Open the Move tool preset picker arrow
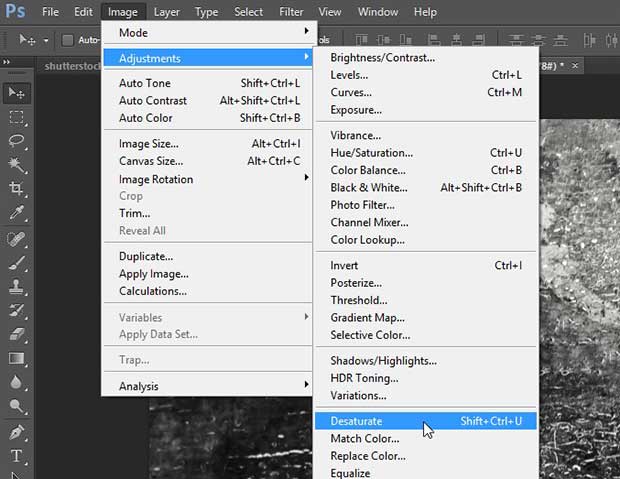The height and width of the screenshot is (479, 620). coord(45,41)
